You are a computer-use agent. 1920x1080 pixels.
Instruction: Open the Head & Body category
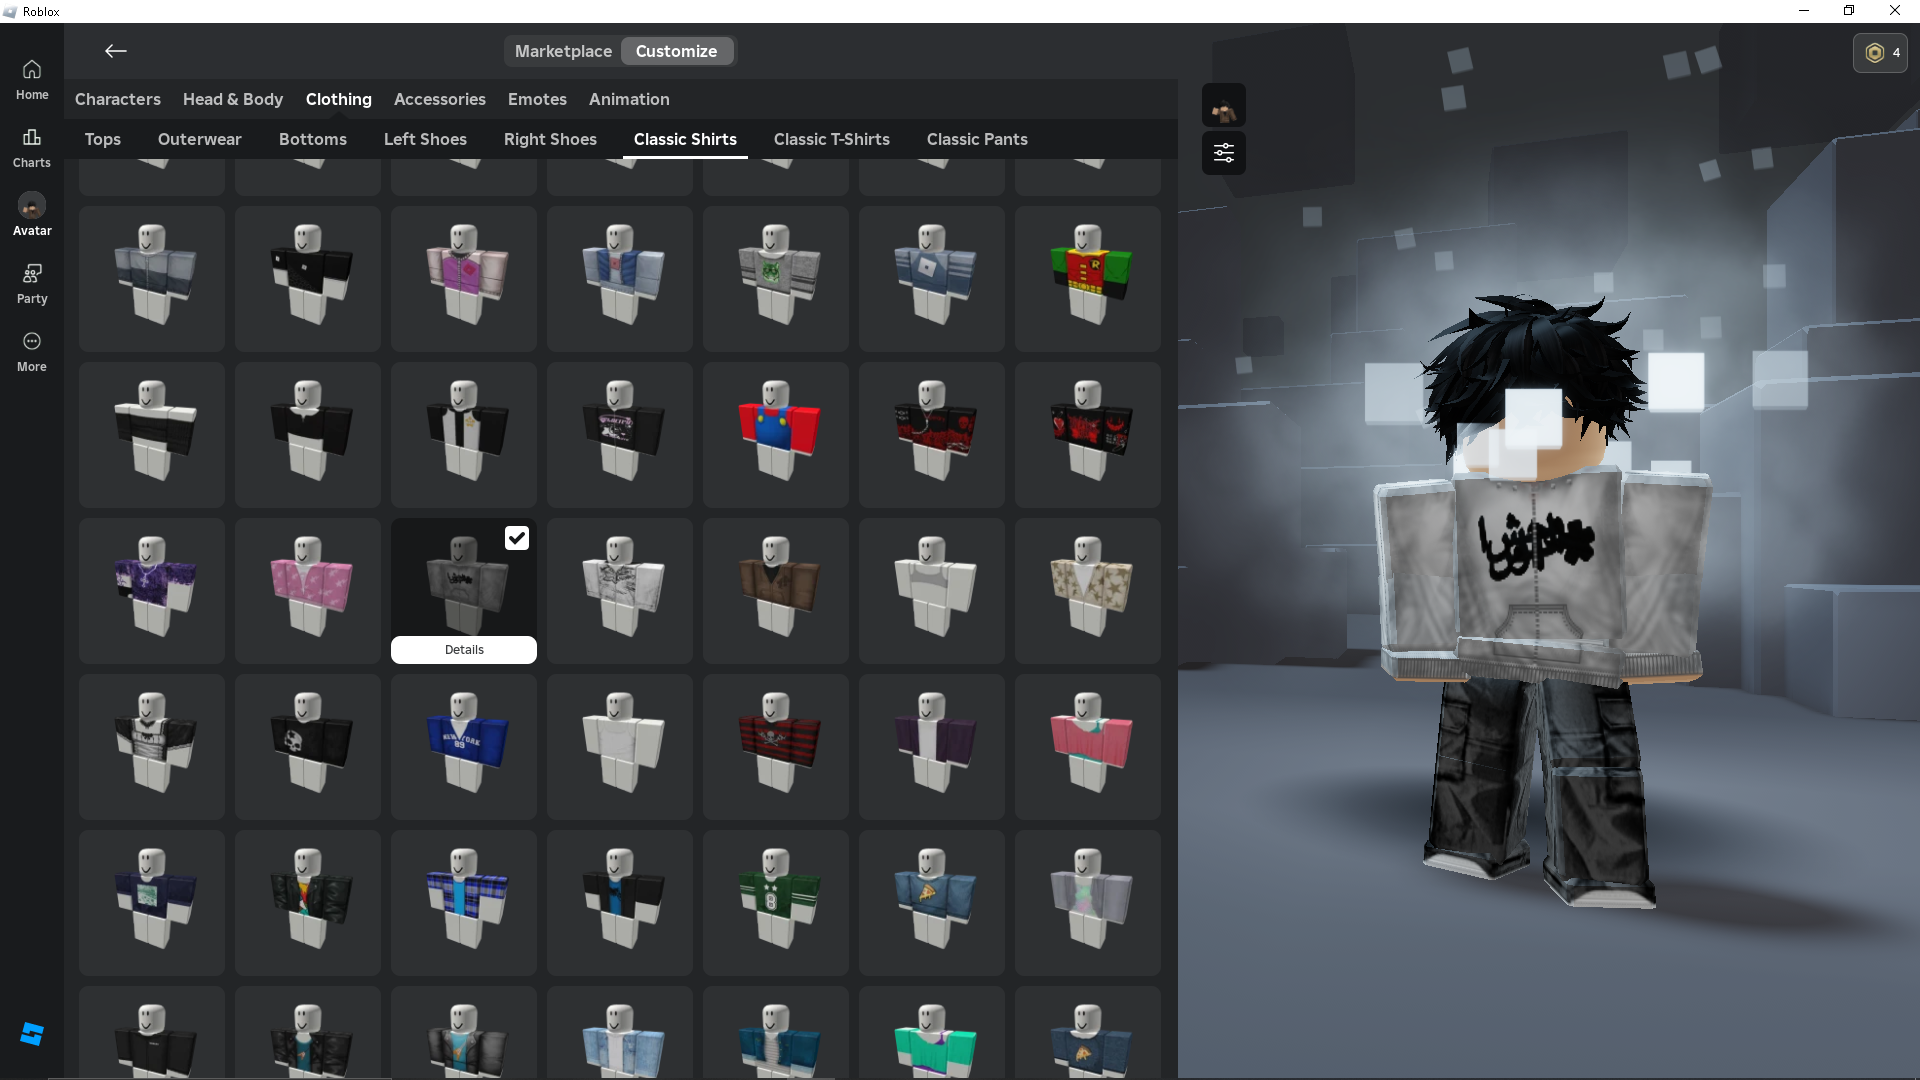pos(233,99)
